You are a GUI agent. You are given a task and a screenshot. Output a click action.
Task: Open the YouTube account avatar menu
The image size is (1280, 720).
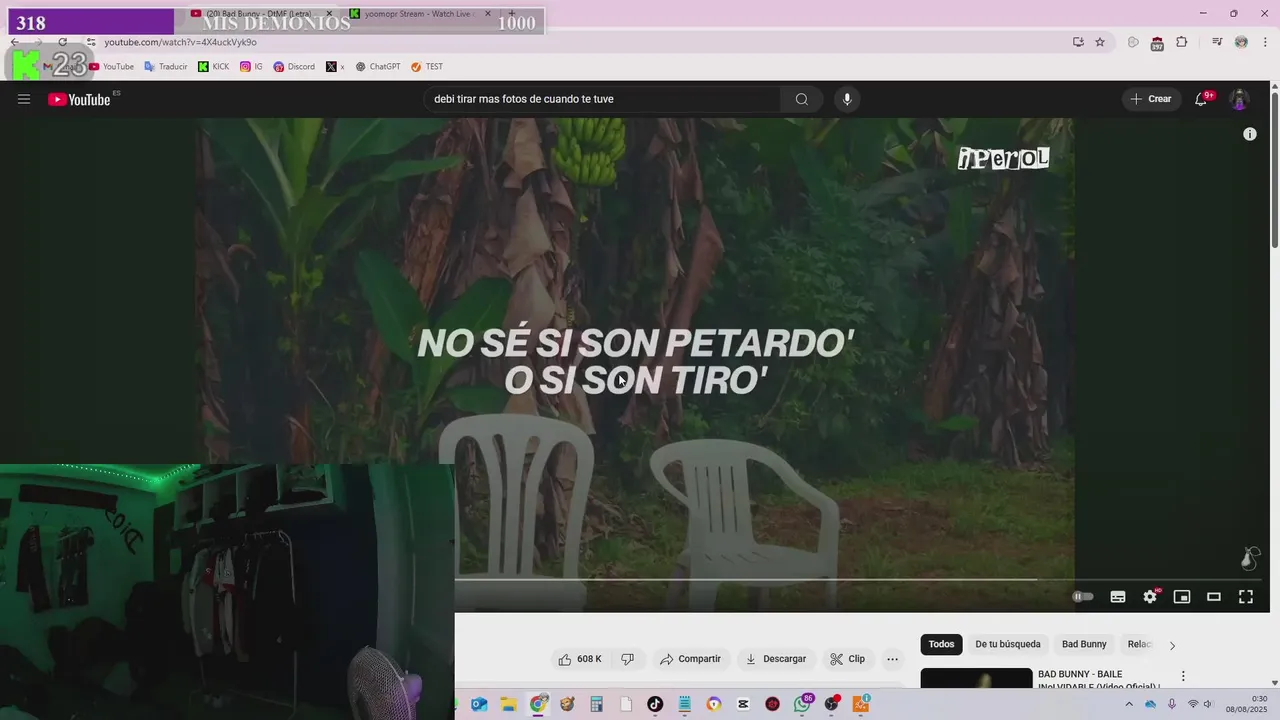point(1239,99)
